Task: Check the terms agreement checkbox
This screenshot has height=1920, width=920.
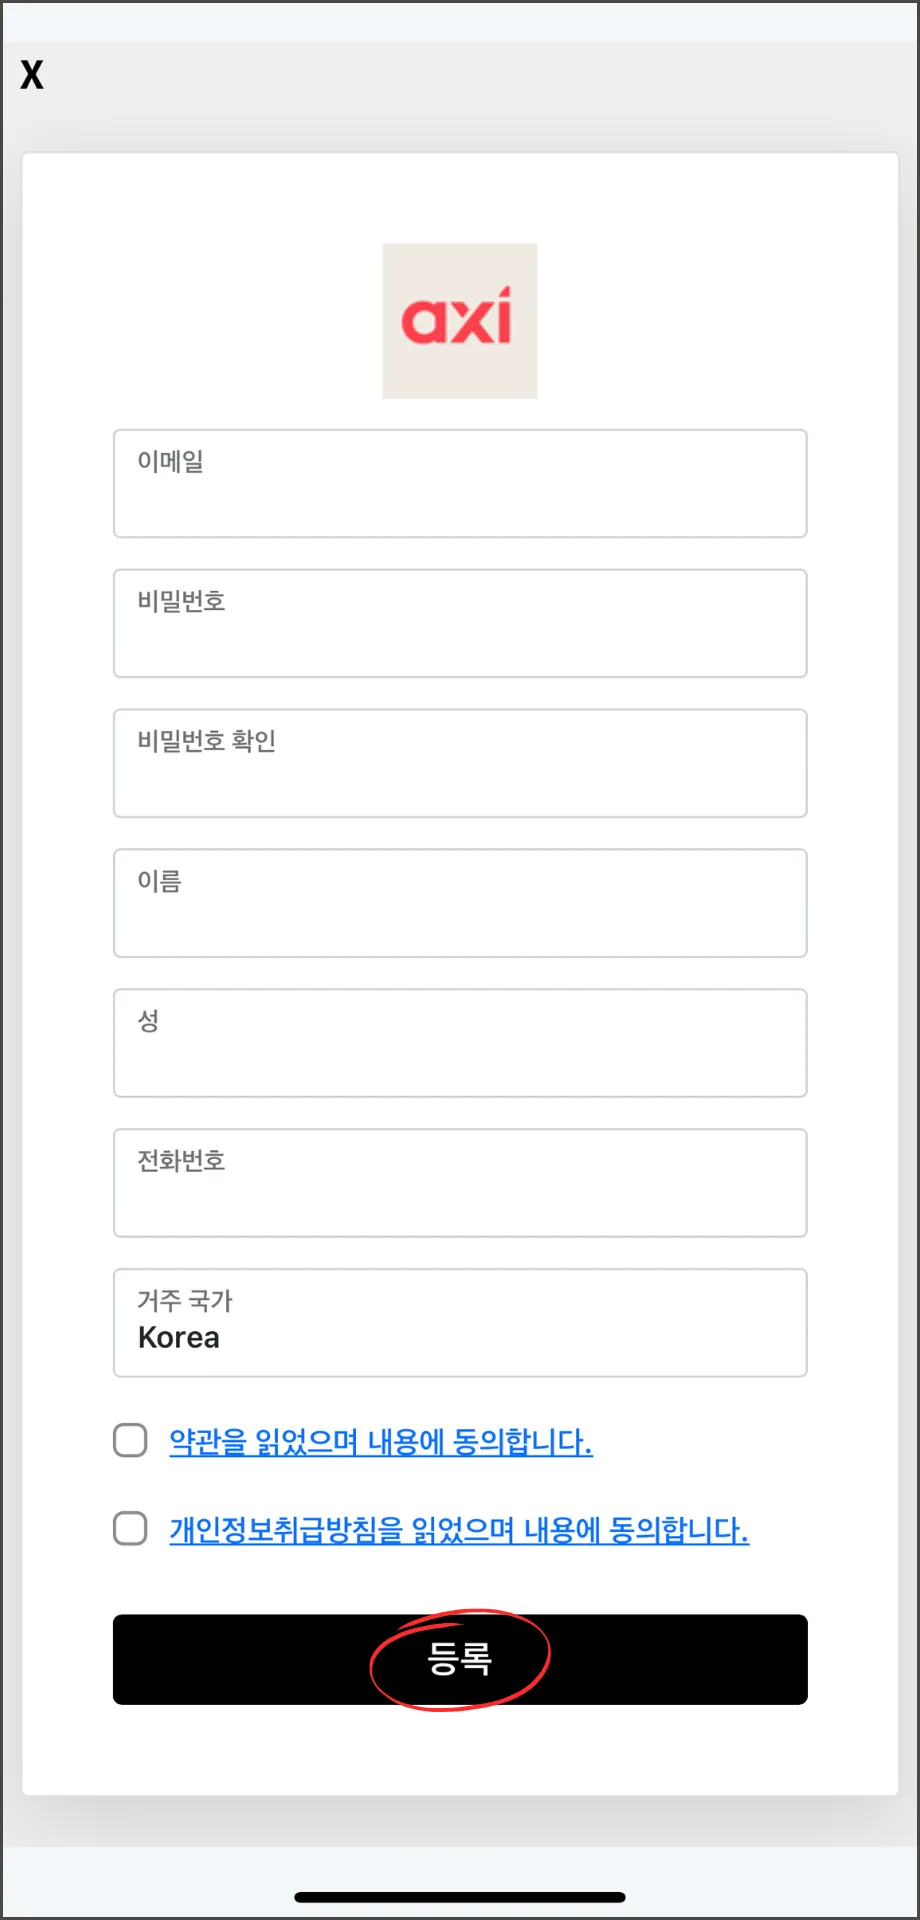Action: [x=130, y=1441]
